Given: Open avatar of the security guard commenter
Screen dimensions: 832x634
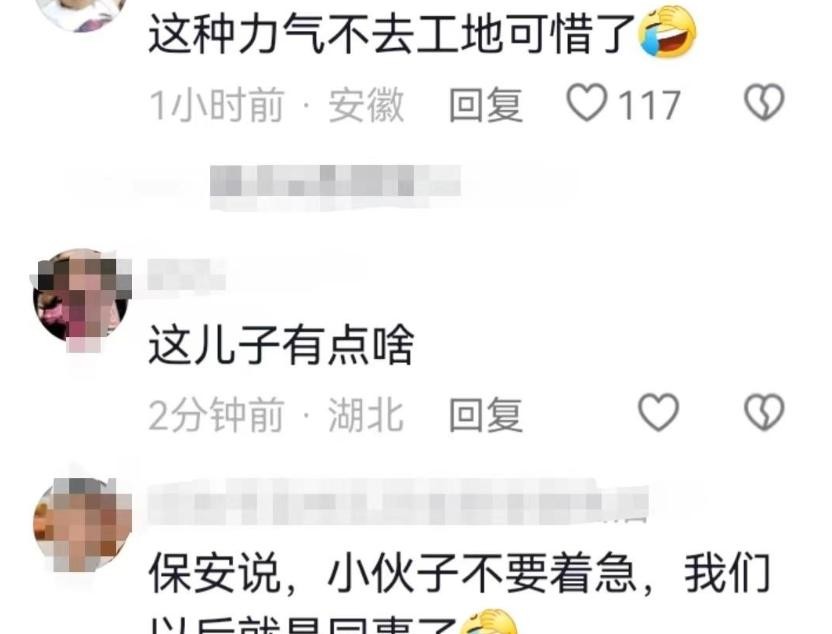Looking at the screenshot, I should pos(82,525).
